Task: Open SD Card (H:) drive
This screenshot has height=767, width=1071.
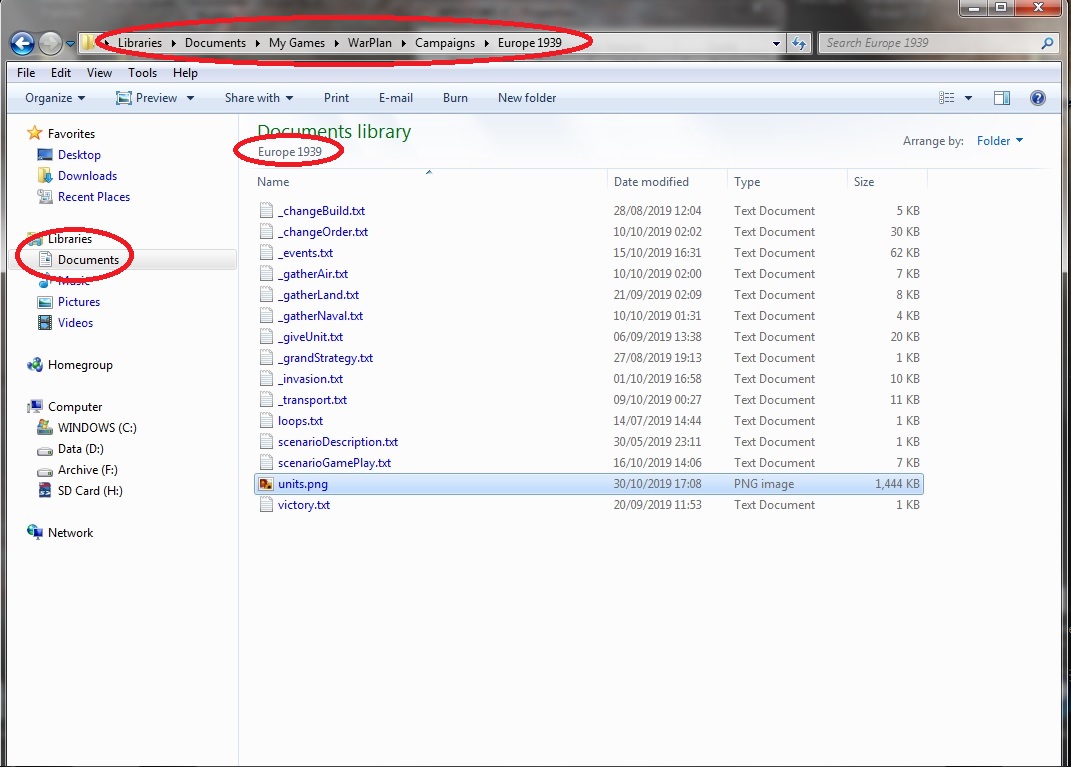Action: point(90,491)
